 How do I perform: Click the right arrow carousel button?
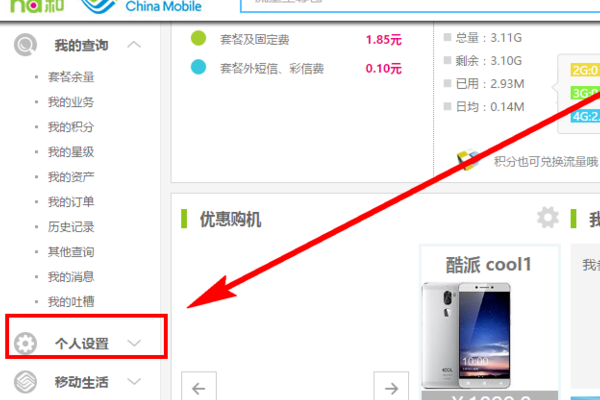click(391, 387)
